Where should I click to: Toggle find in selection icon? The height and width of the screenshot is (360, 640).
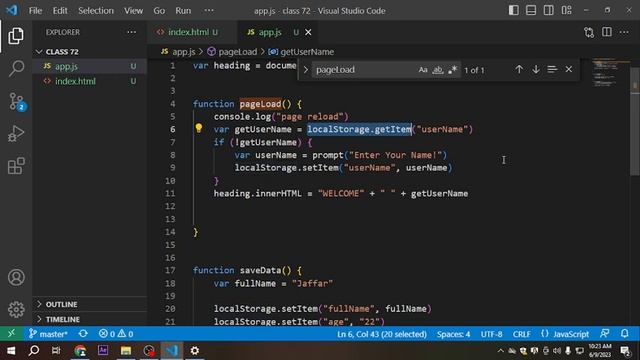(552, 69)
